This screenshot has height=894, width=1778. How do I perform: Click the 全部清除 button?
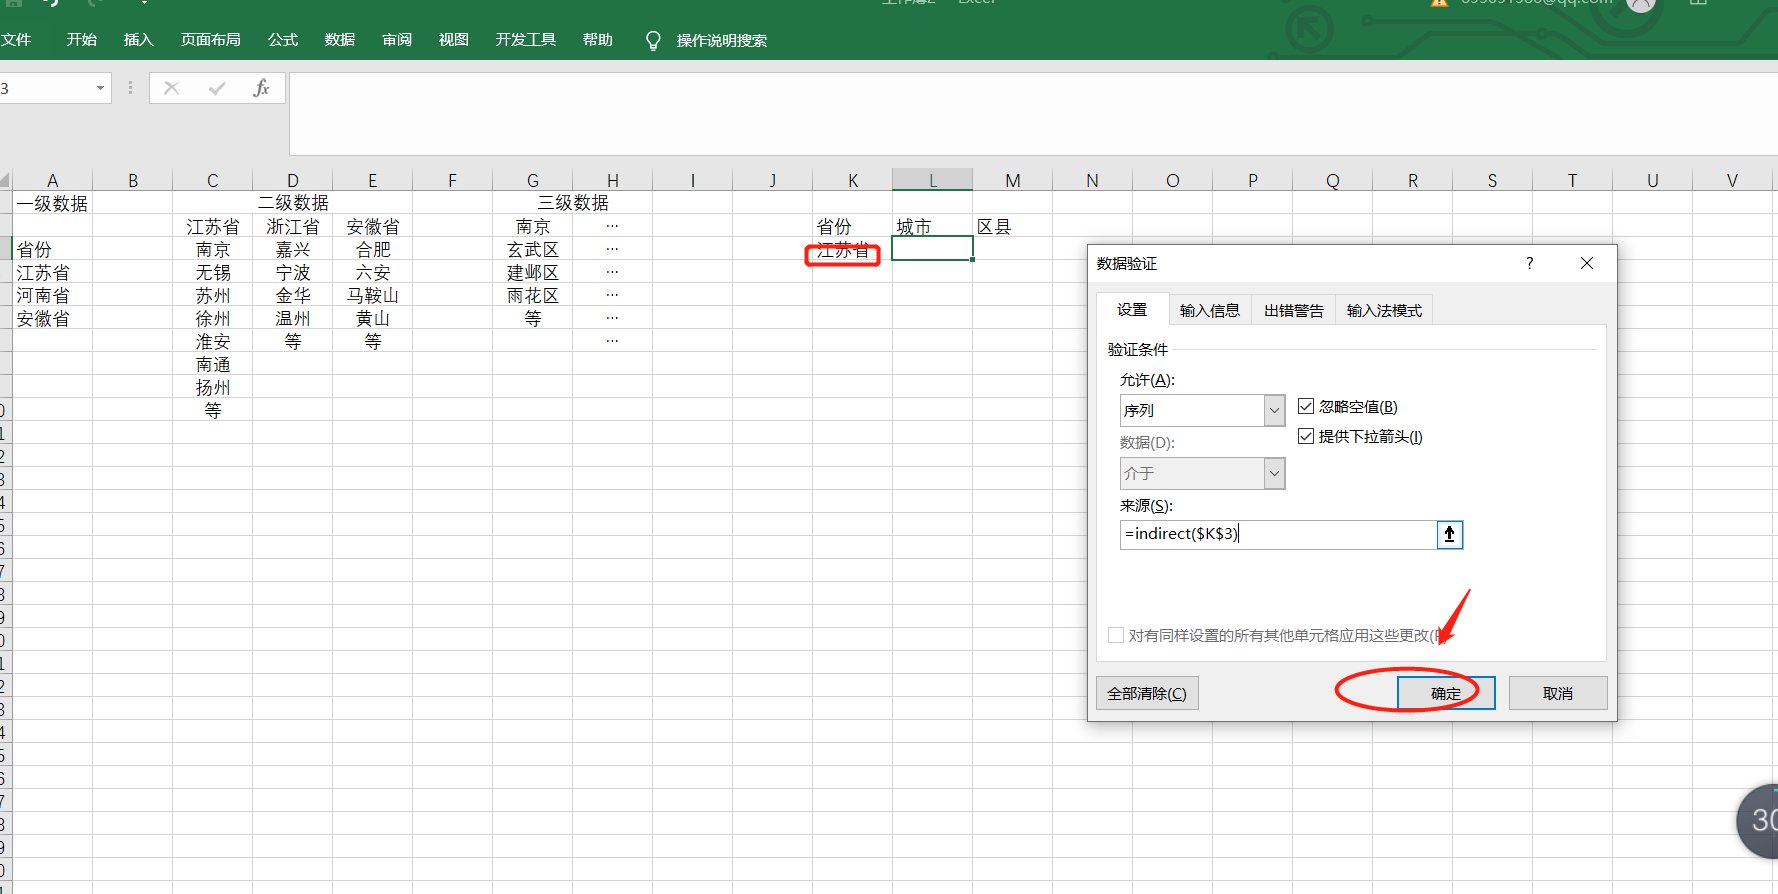[1146, 693]
